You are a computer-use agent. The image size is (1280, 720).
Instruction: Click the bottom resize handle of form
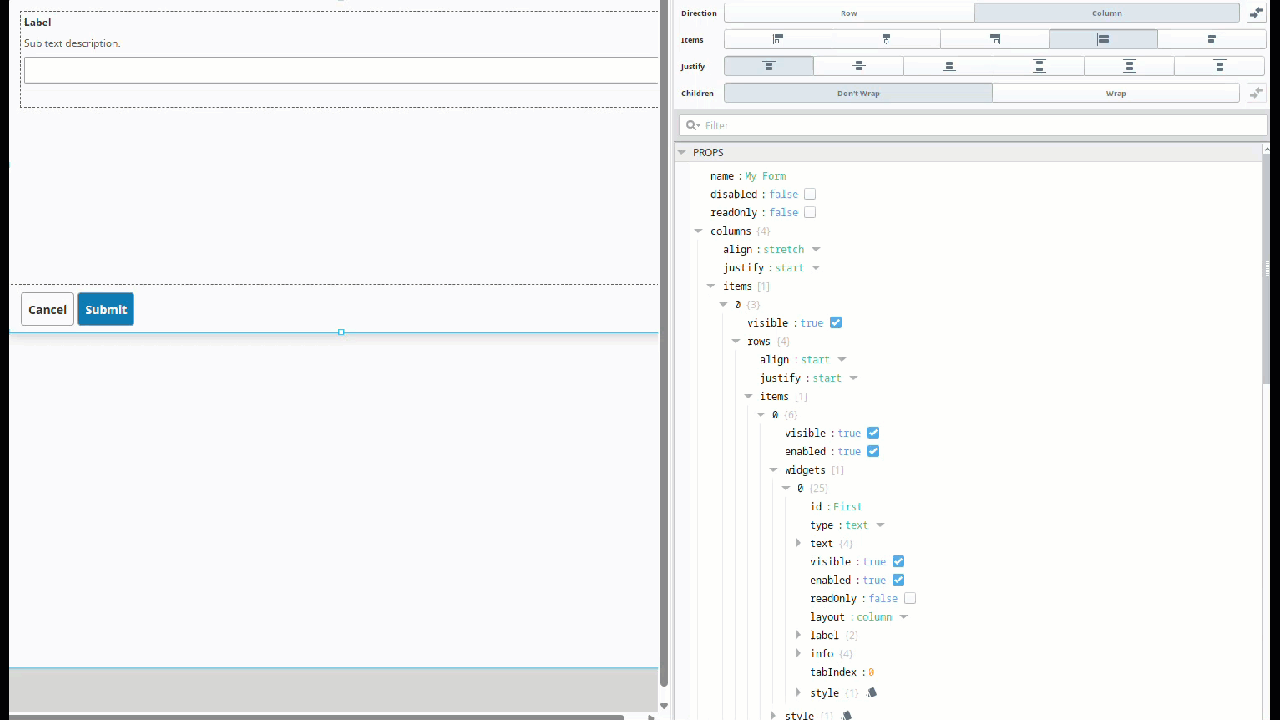(341, 332)
